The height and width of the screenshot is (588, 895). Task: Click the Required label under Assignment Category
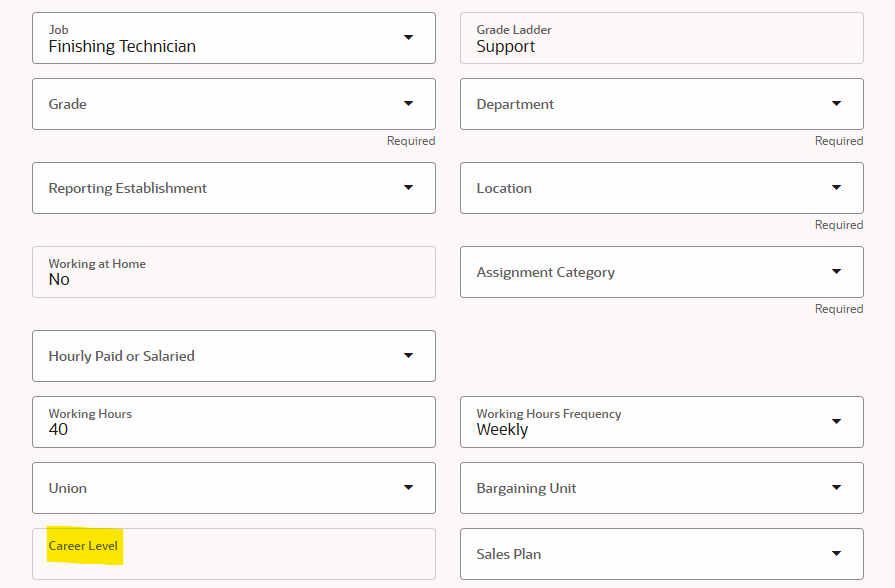tap(839, 308)
